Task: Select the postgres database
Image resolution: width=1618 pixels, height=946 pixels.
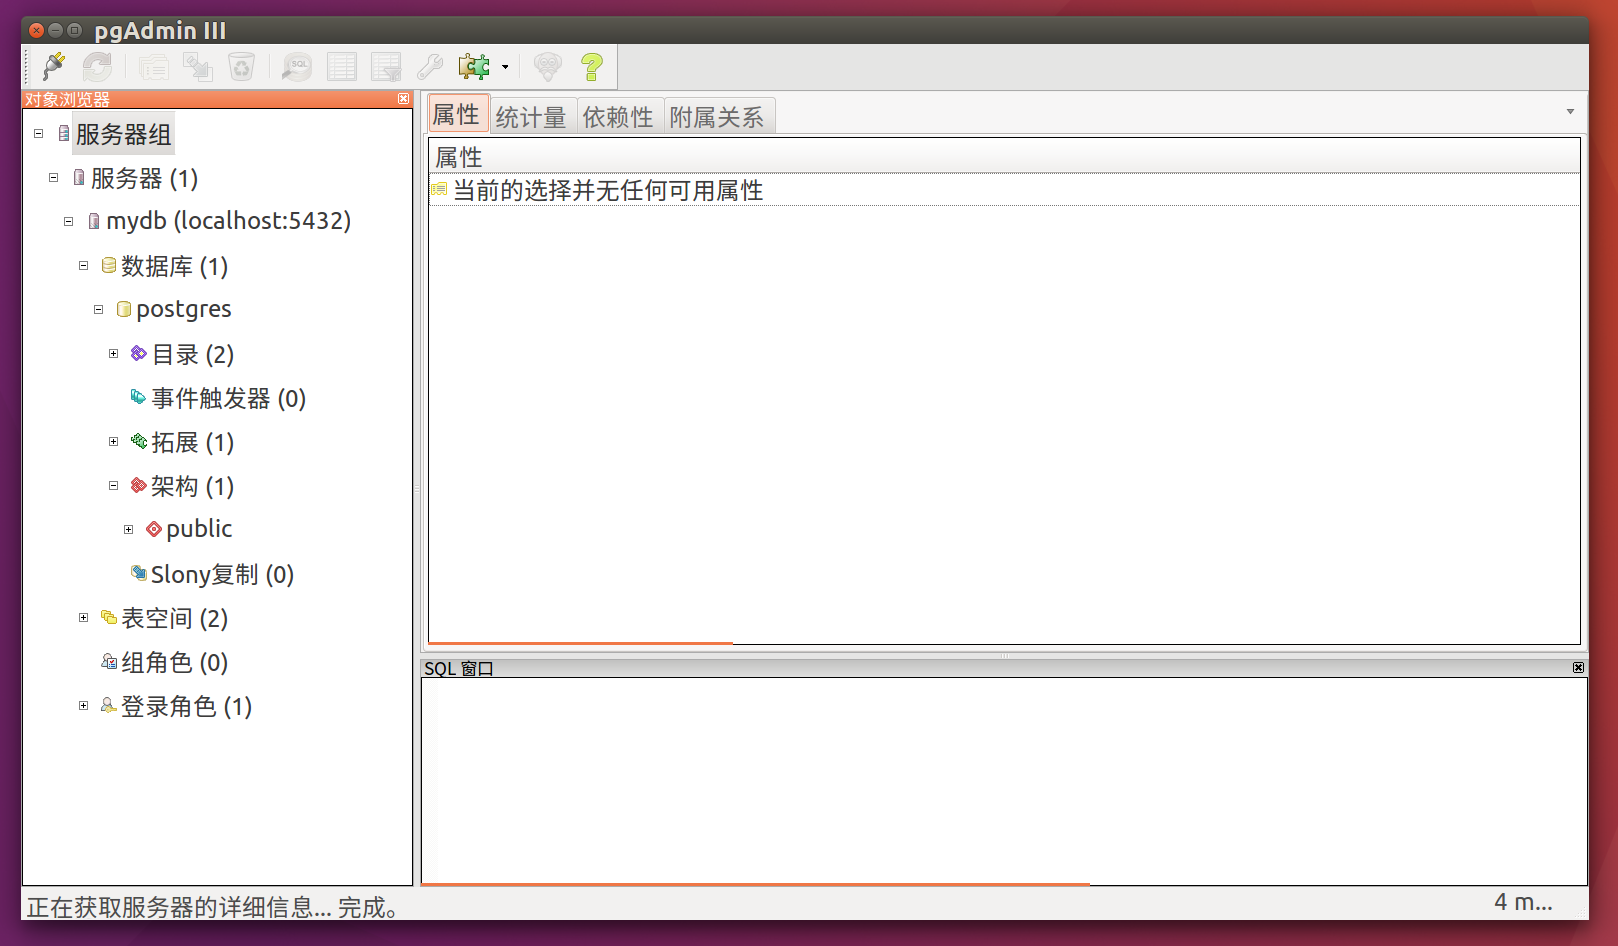Action: tap(184, 310)
